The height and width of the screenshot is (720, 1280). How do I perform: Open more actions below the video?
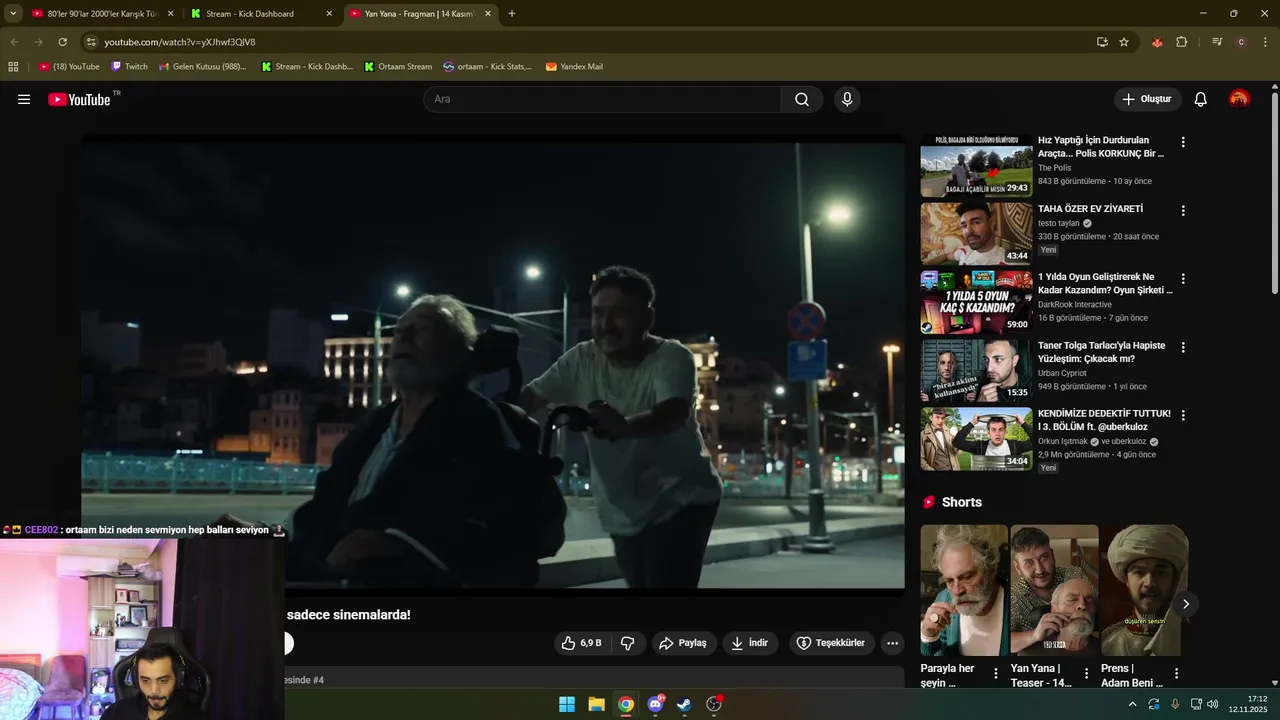tap(892, 643)
